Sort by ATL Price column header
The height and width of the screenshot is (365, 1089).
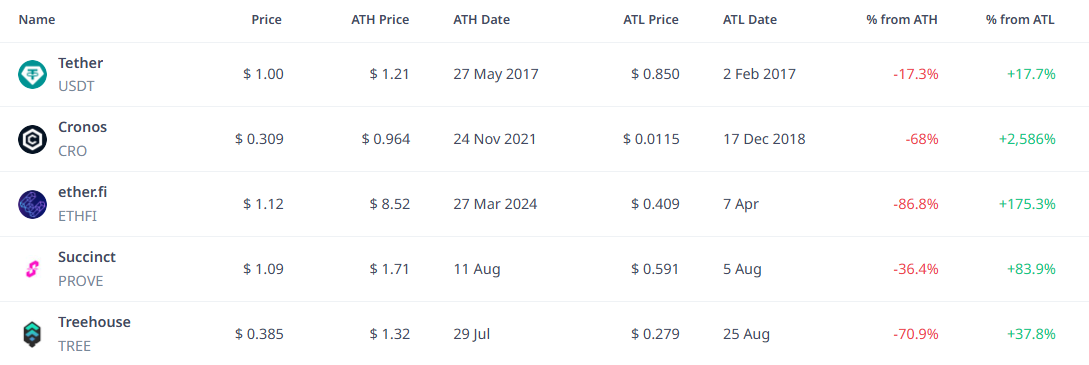tap(651, 20)
